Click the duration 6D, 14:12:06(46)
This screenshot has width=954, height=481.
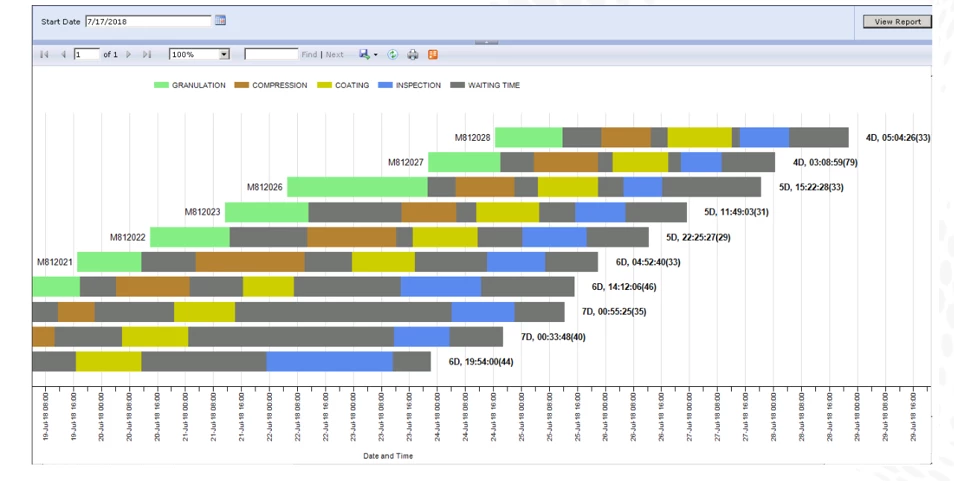[x=624, y=286]
